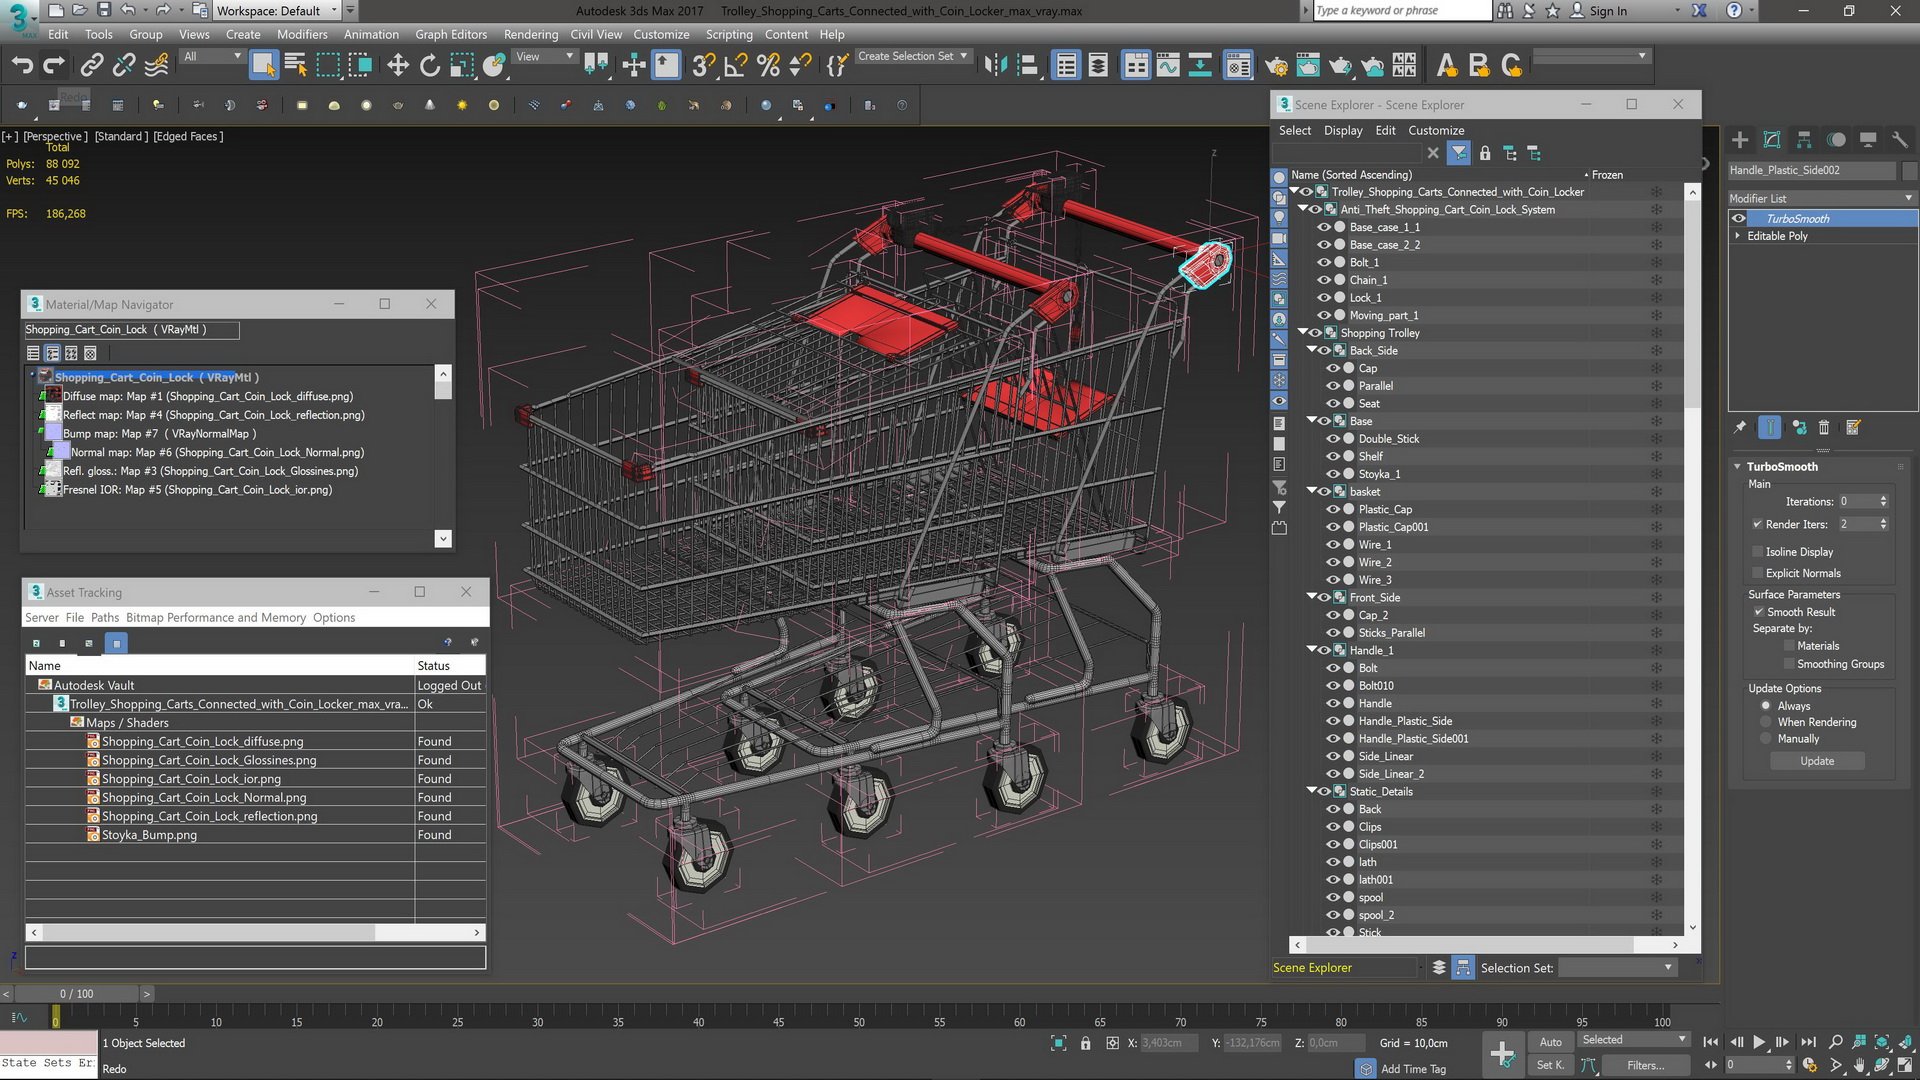Open the Motion panel tab icon
1920x1080 pixels.
click(x=1836, y=140)
